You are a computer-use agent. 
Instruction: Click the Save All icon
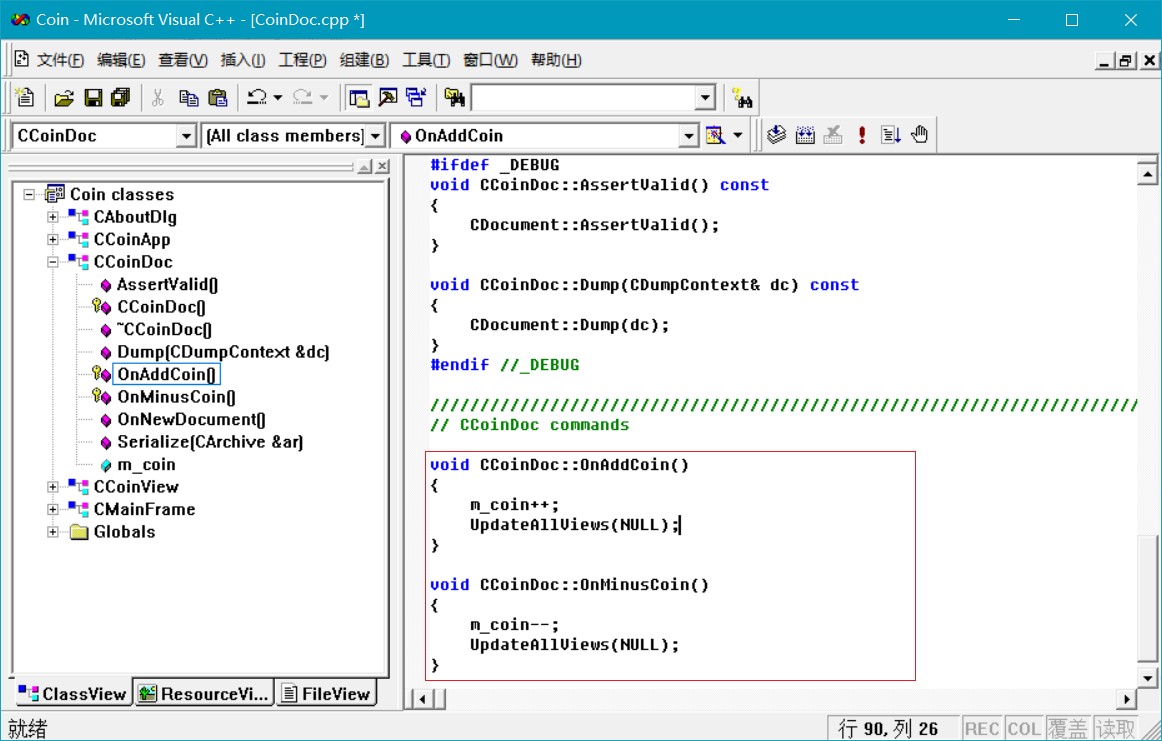120,98
